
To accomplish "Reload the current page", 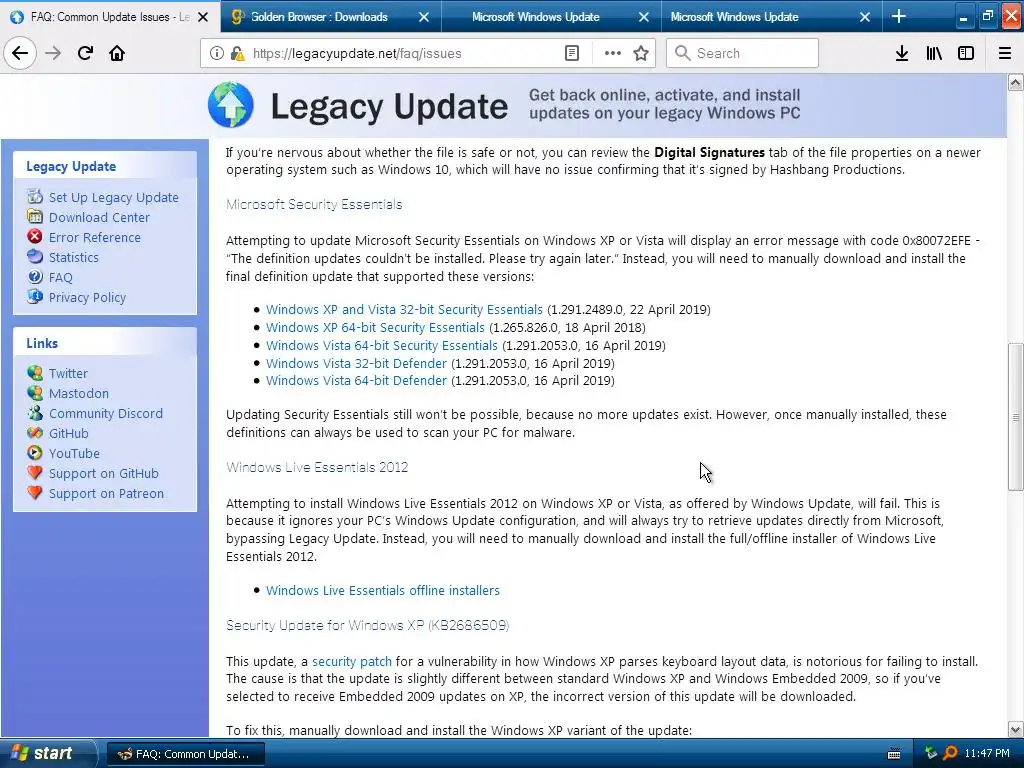I will click(x=85, y=53).
